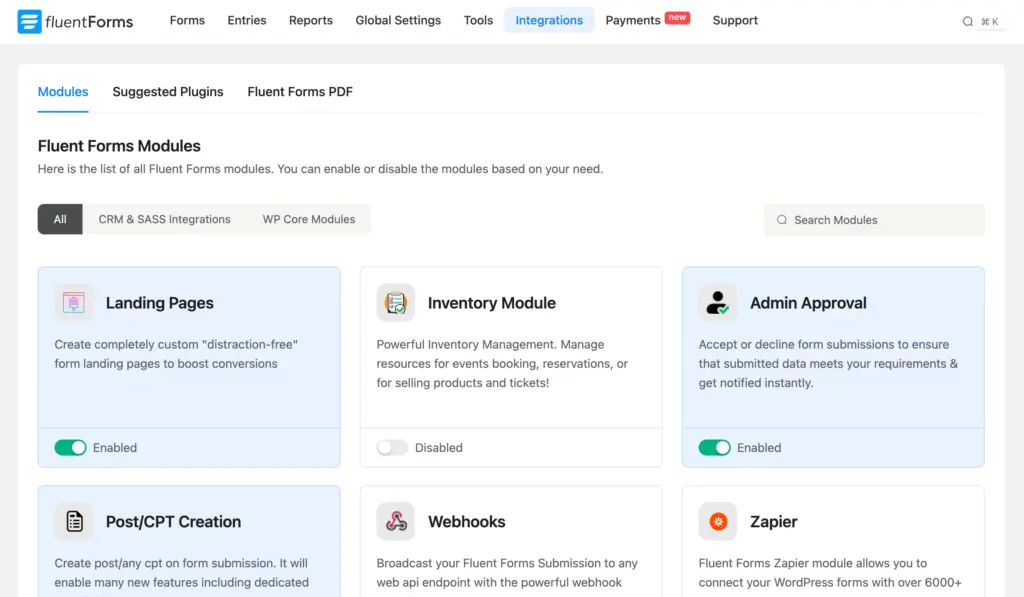1024x597 pixels.
Task: Click the Admin Approval title
Action: tap(808, 303)
